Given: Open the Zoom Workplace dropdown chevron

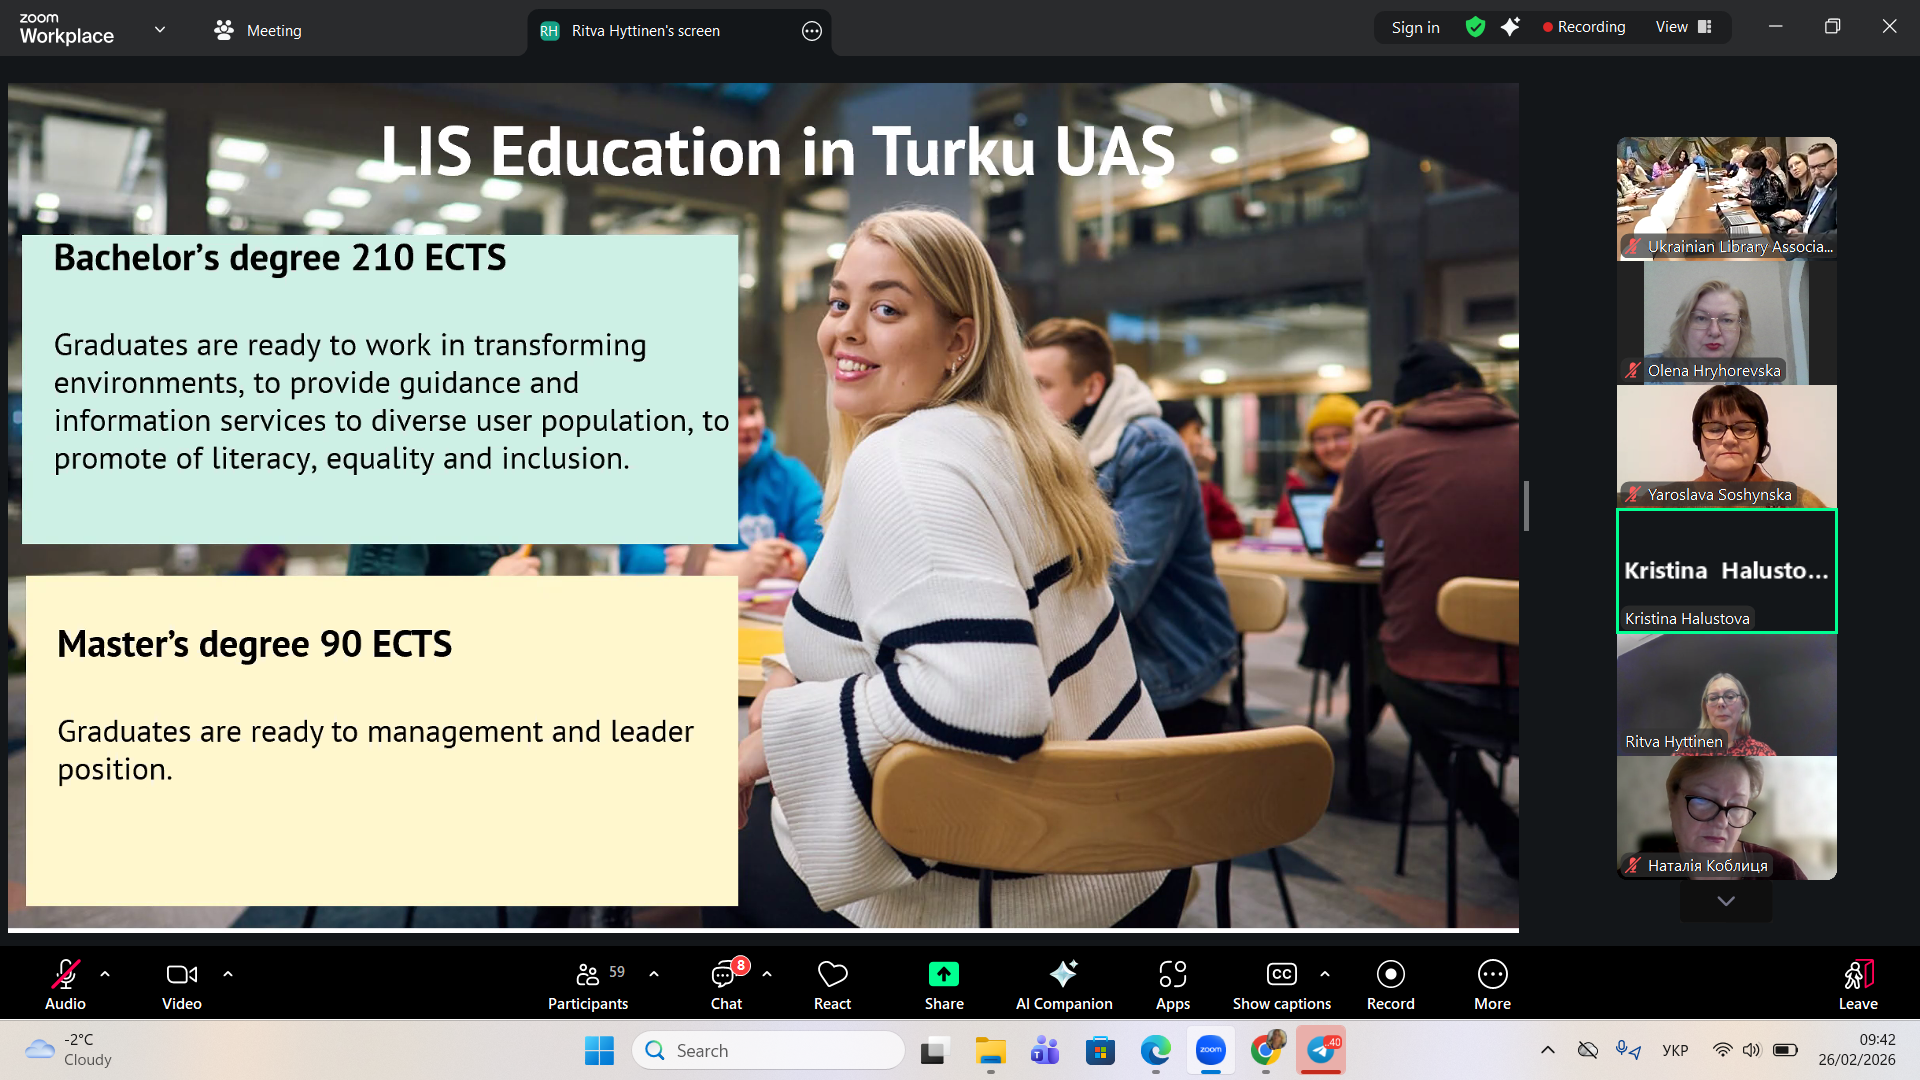Looking at the screenshot, I should pyautogui.click(x=160, y=29).
